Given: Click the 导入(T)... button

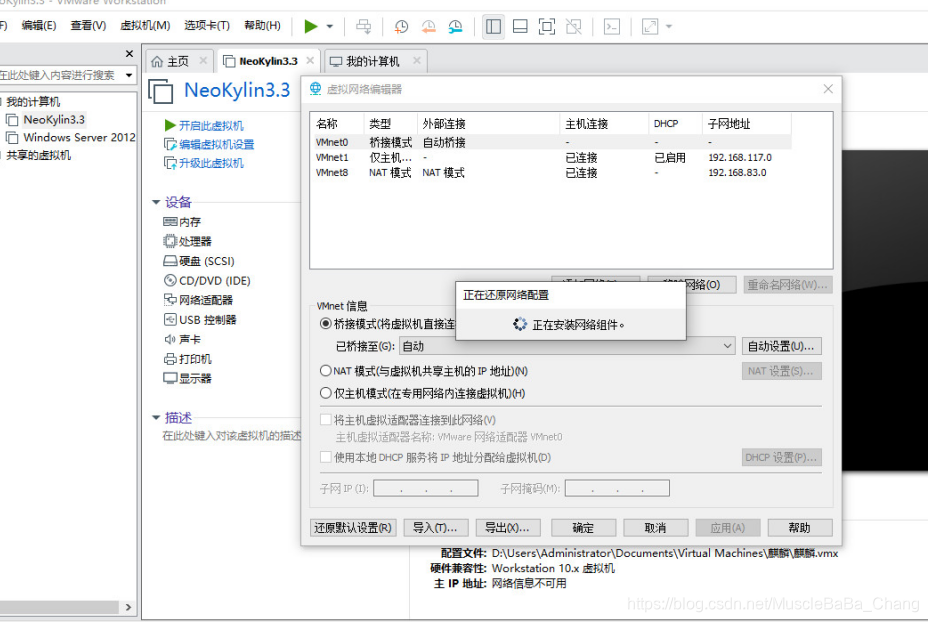Looking at the screenshot, I should pos(435,528).
